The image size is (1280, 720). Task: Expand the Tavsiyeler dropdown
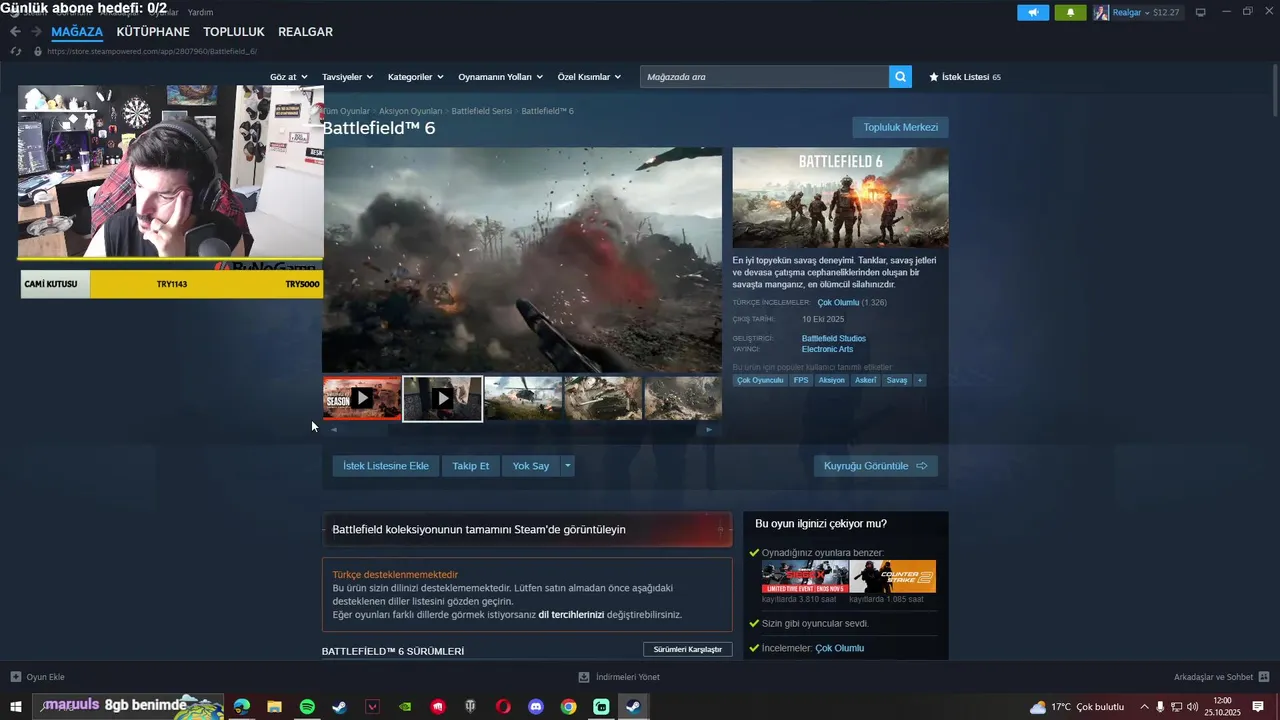click(x=347, y=77)
